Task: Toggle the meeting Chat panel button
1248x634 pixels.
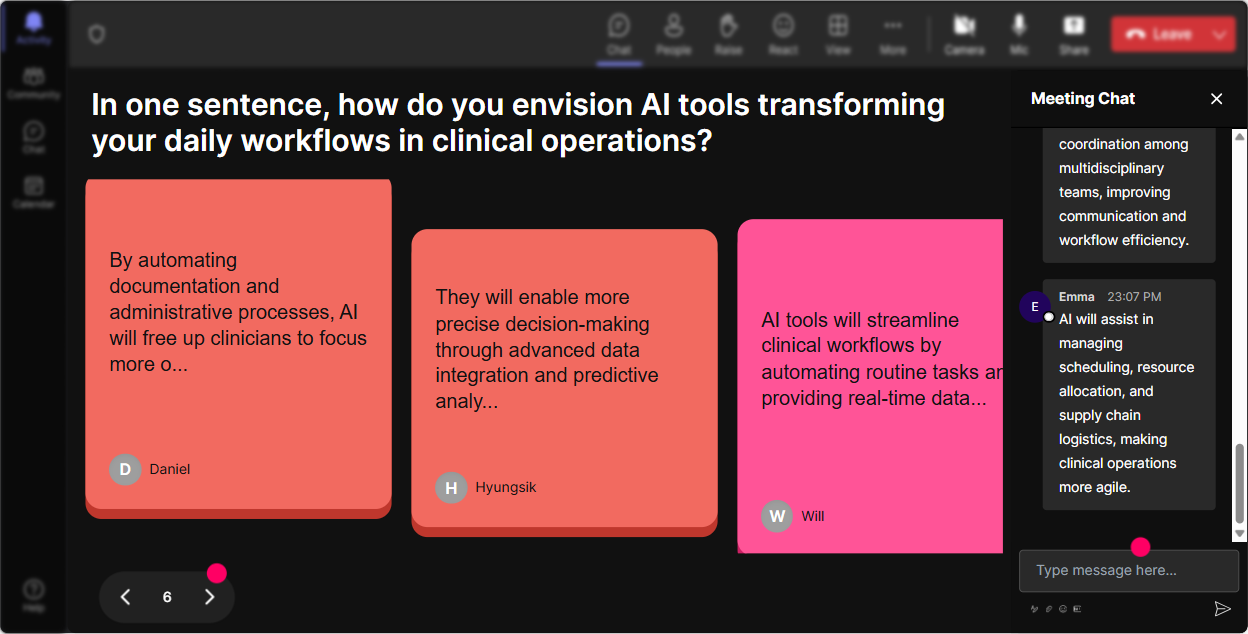Action: click(619, 34)
